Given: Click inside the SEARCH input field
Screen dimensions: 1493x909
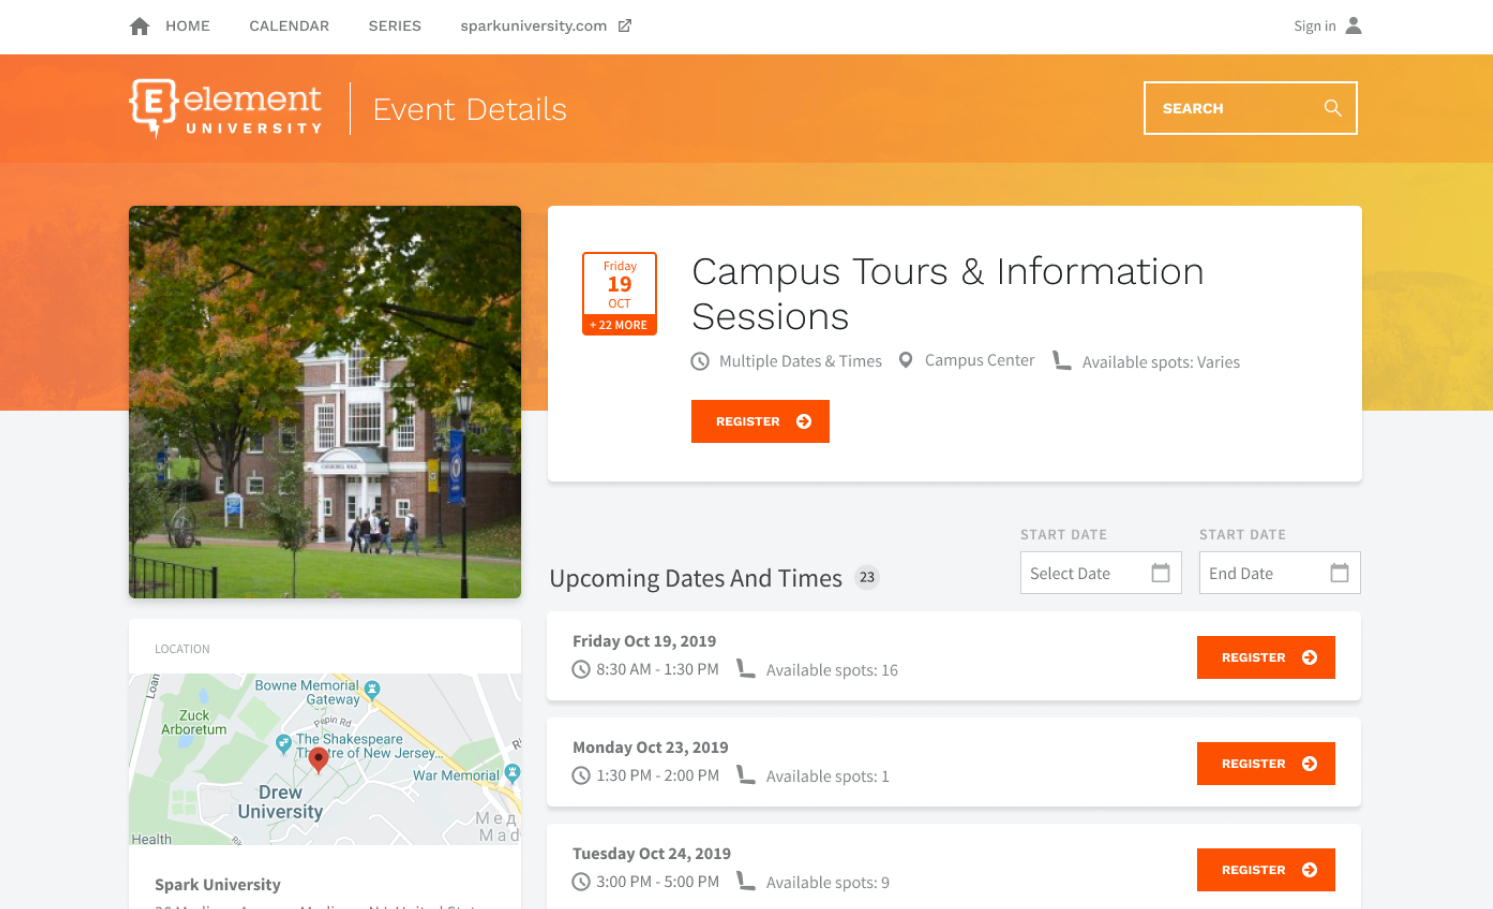Looking at the screenshot, I should point(1230,108).
